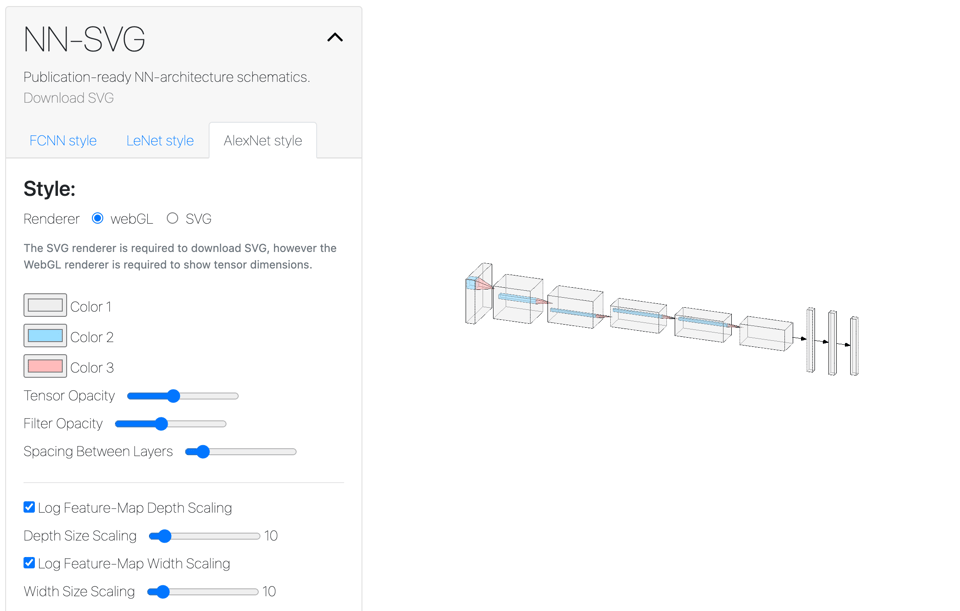Click the Spacing Between Layers slider
The image size is (960, 611).
pos(241,452)
